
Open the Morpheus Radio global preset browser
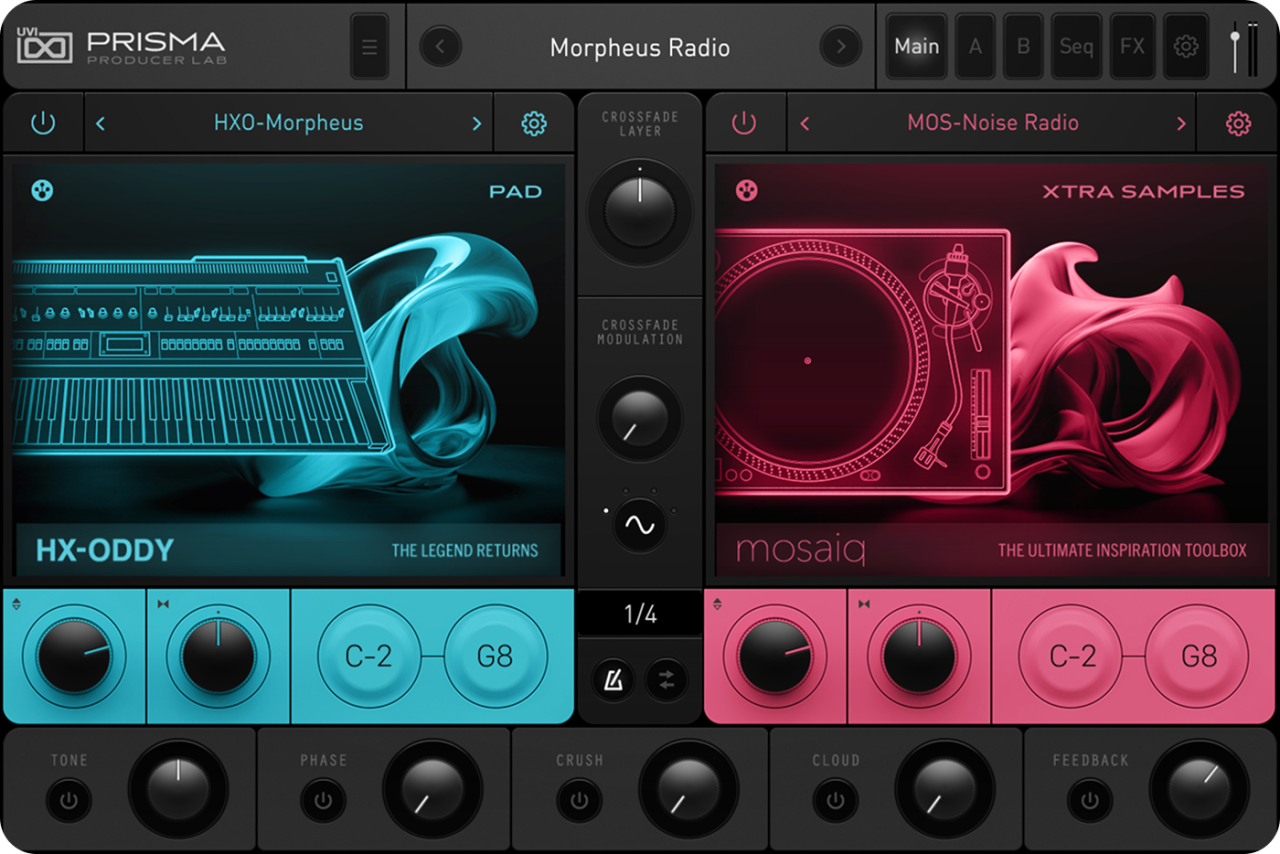(640, 47)
